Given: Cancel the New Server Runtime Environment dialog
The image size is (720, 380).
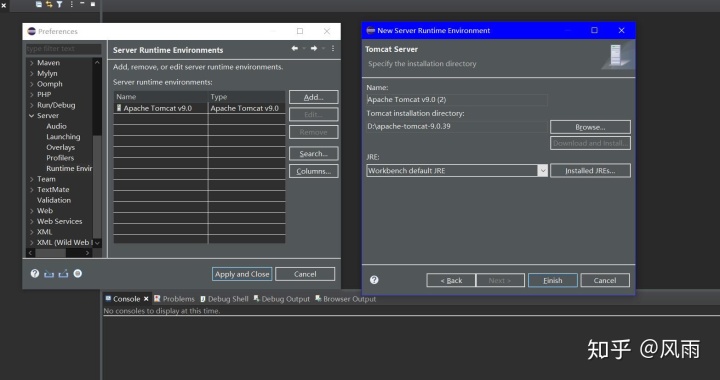Looking at the screenshot, I should pyautogui.click(x=605, y=280).
